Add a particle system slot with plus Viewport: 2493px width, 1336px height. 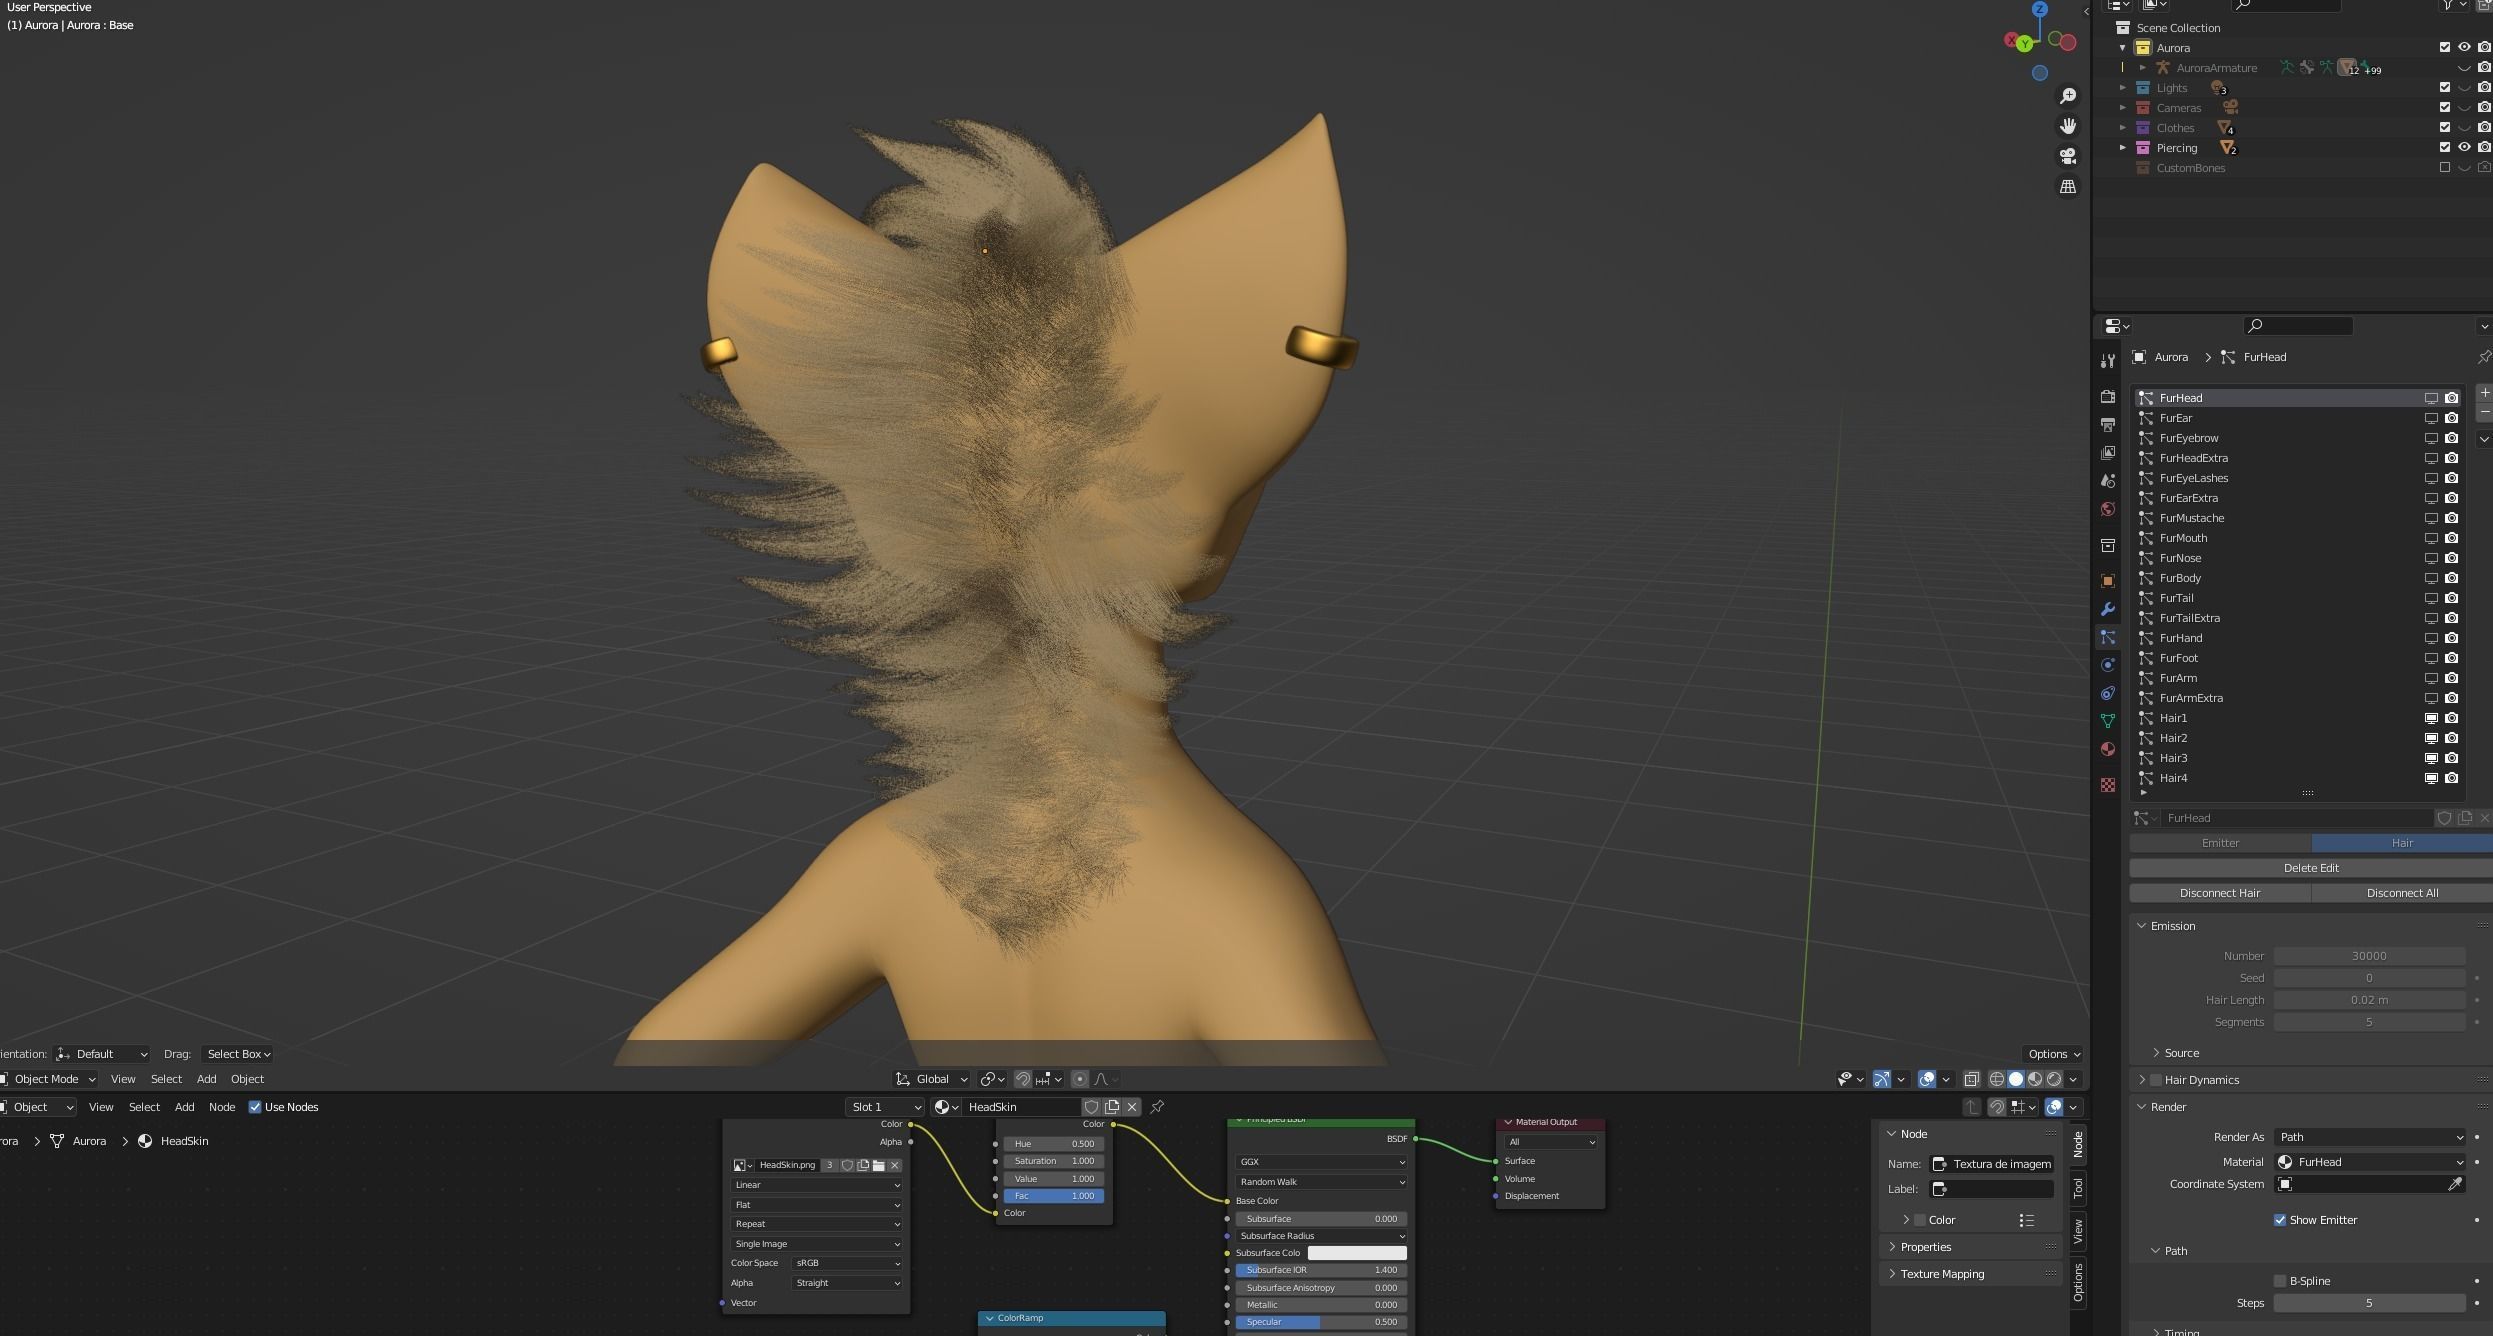[x=2484, y=393]
